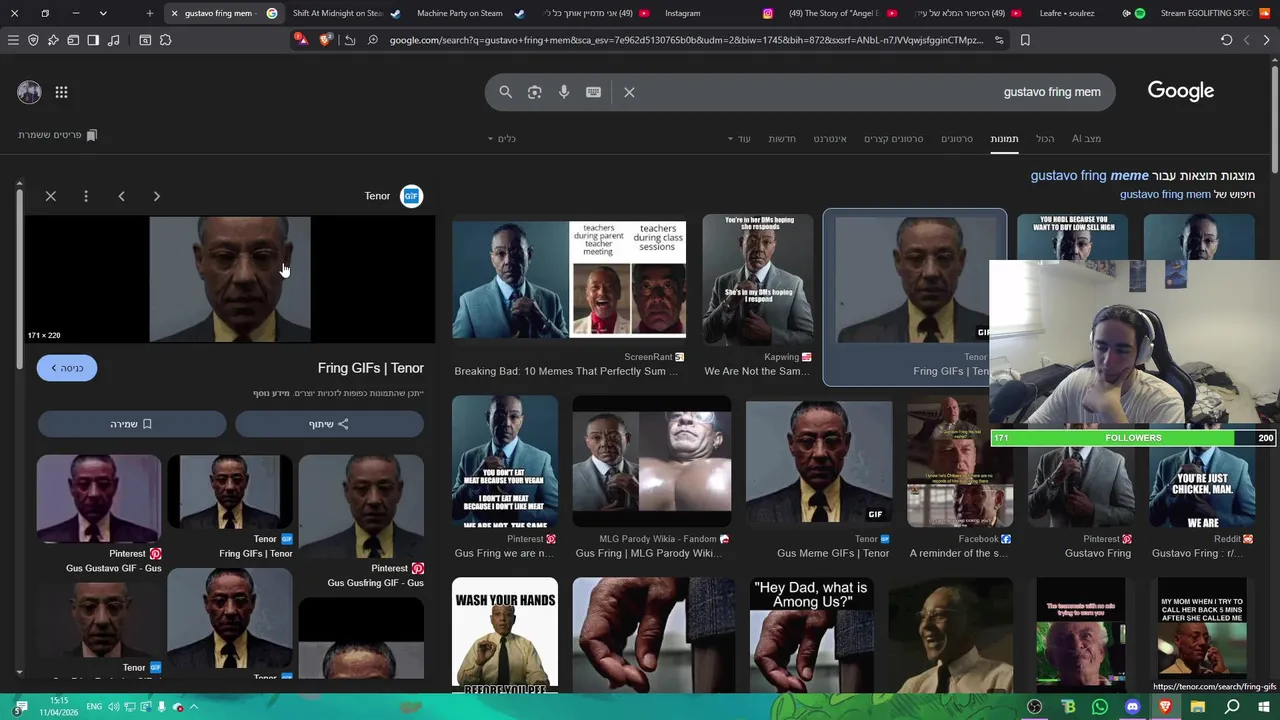Click the Save button in preview
The width and height of the screenshot is (1280, 720).
[132, 424]
